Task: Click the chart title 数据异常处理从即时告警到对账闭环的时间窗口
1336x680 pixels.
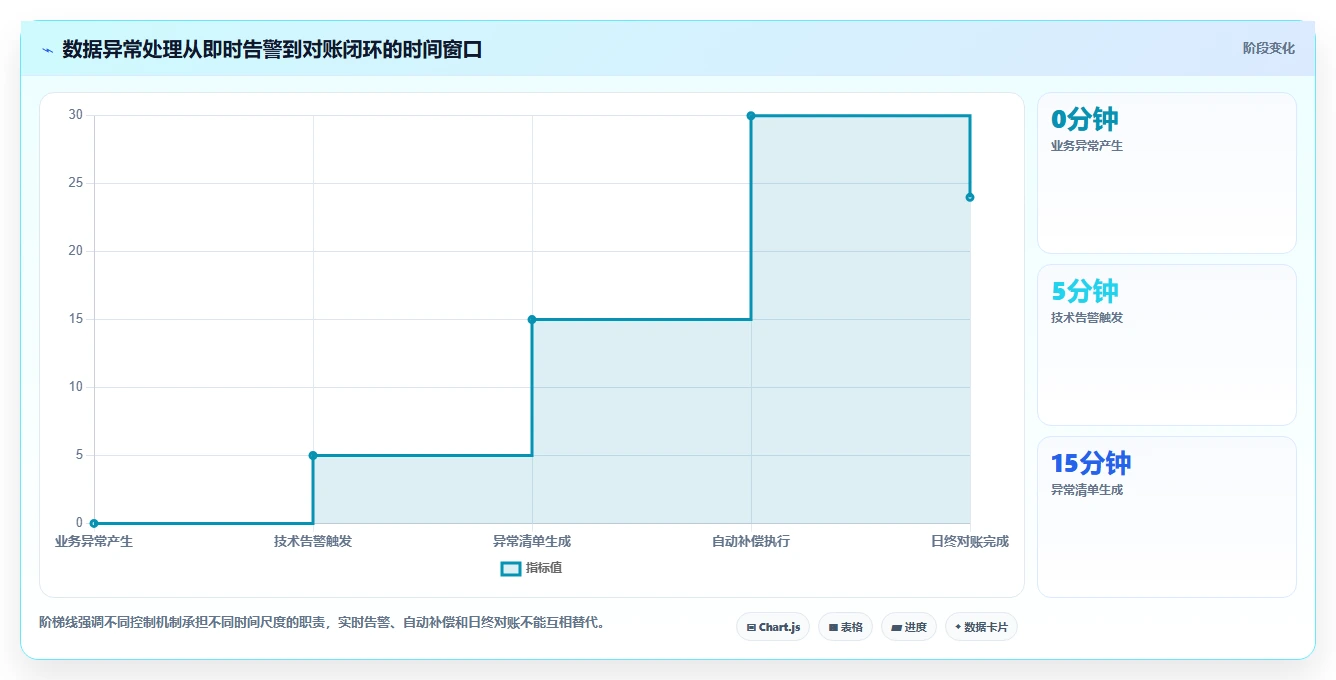Action: 272,49
